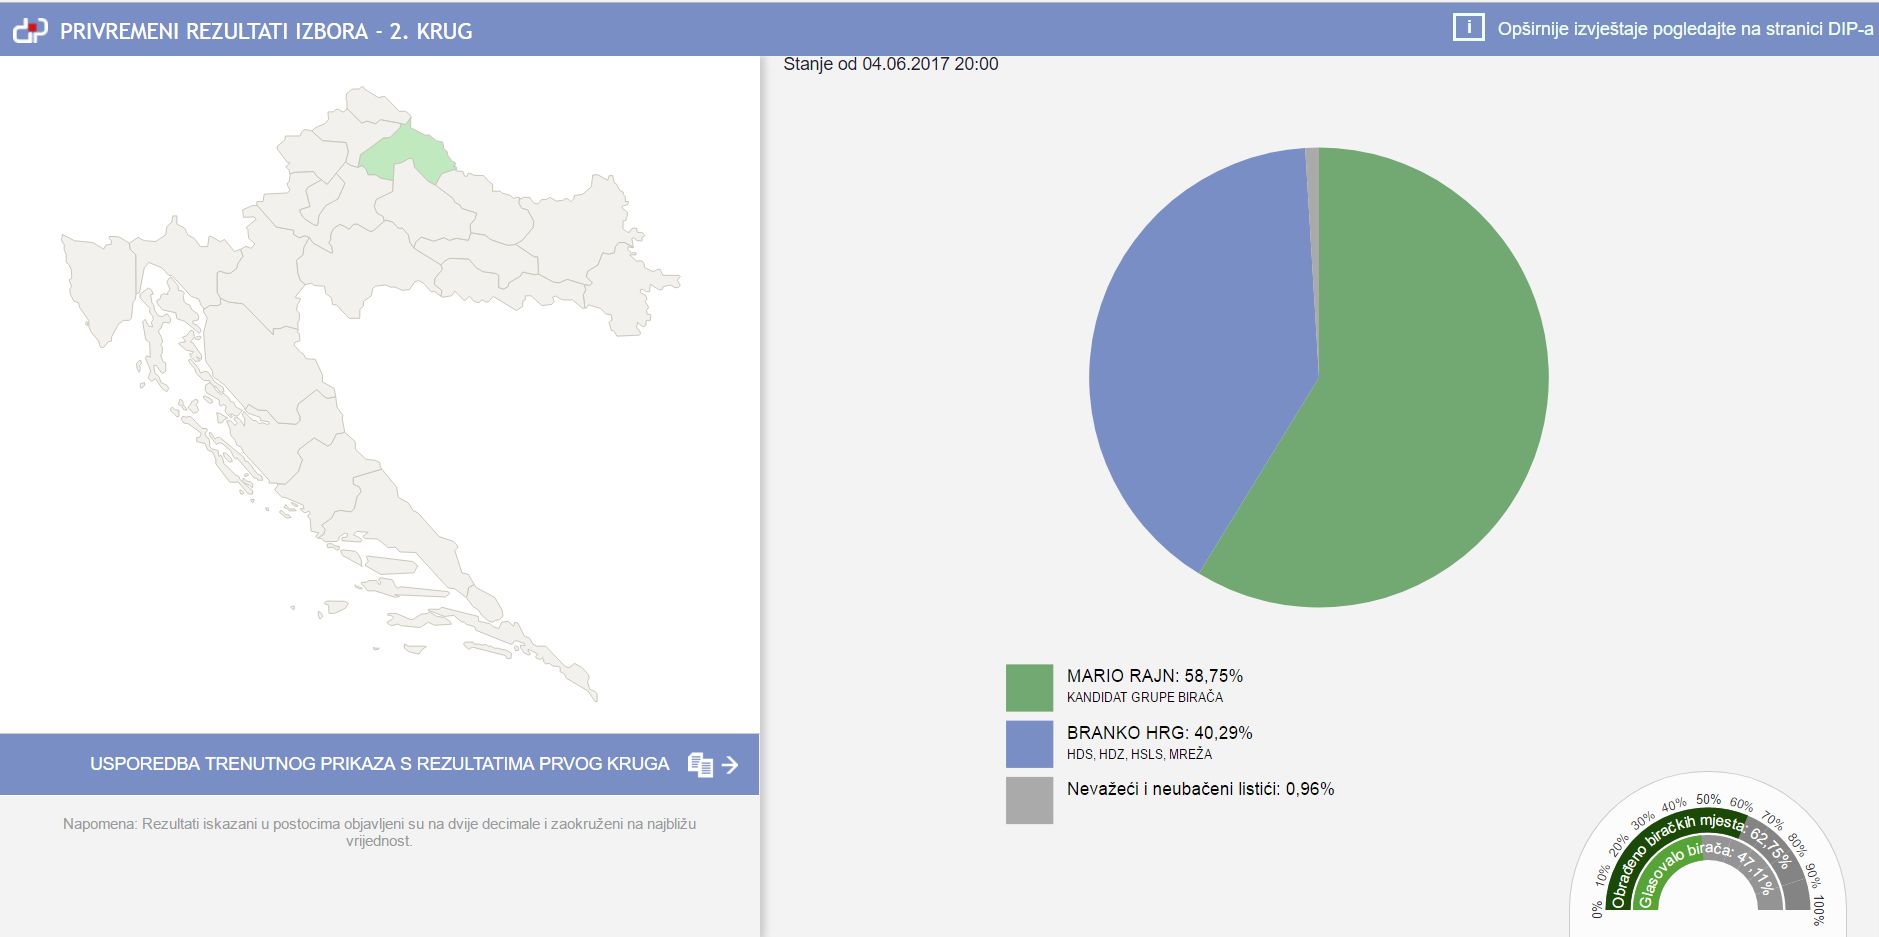Click the "MARIO RAJN: 58,75%" legend label
The width and height of the screenshot is (1879, 937).
(1154, 676)
